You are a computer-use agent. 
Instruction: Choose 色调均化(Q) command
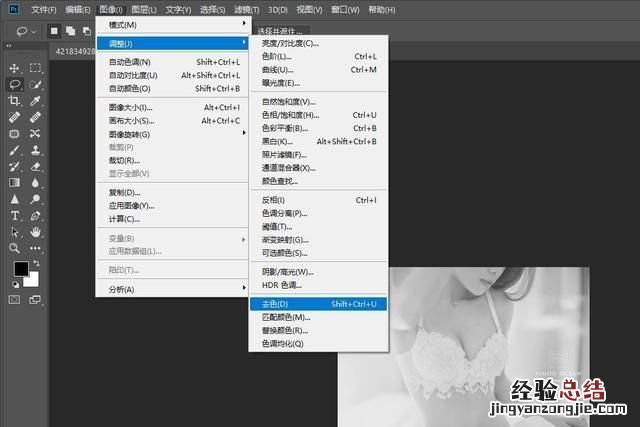click(318, 344)
